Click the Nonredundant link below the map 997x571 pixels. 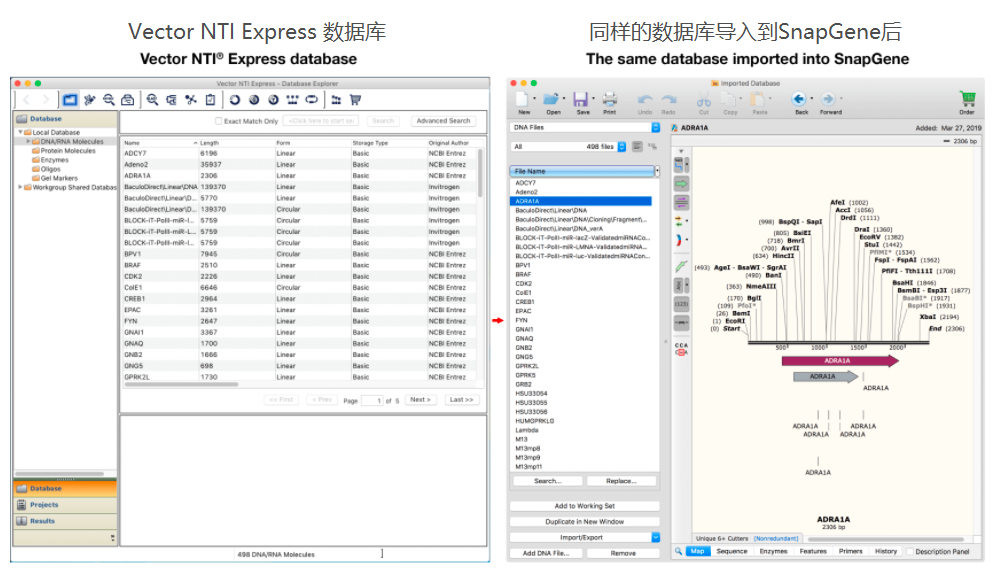[776, 539]
